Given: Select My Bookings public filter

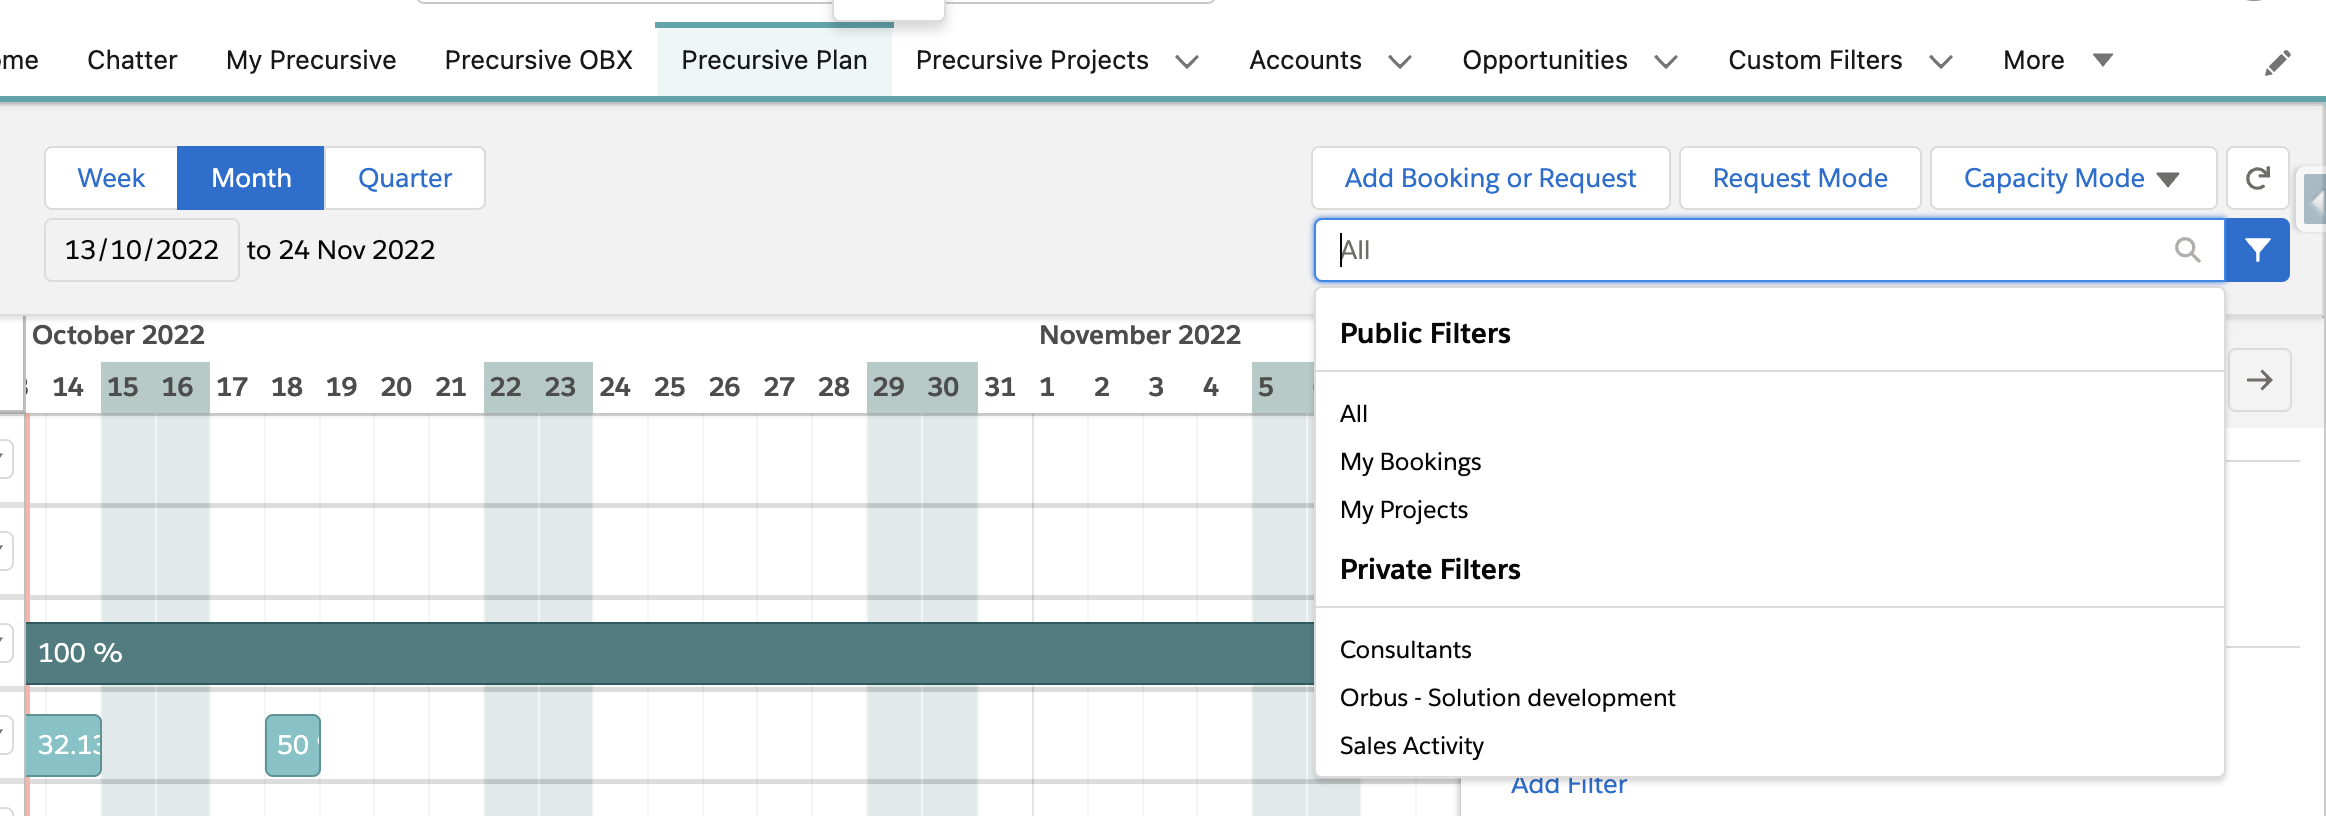Looking at the screenshot, I should tap(1410, 462).
